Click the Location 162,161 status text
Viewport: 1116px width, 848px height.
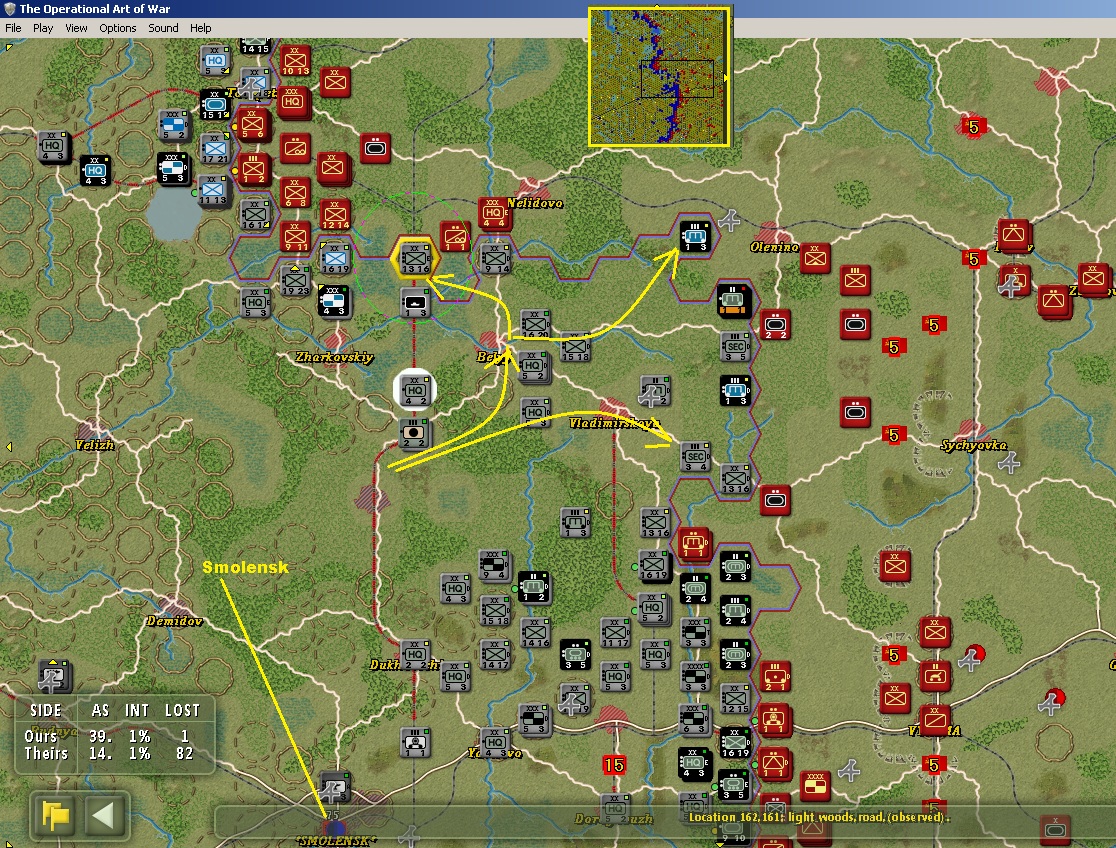pyautogui.click(x=818, y=817)
